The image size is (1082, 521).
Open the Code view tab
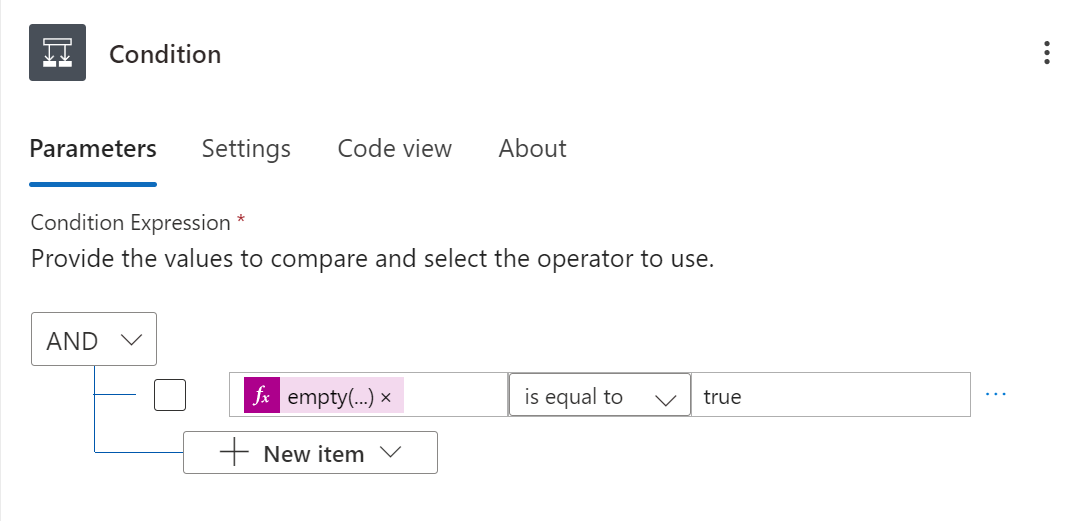click(394, 149)
